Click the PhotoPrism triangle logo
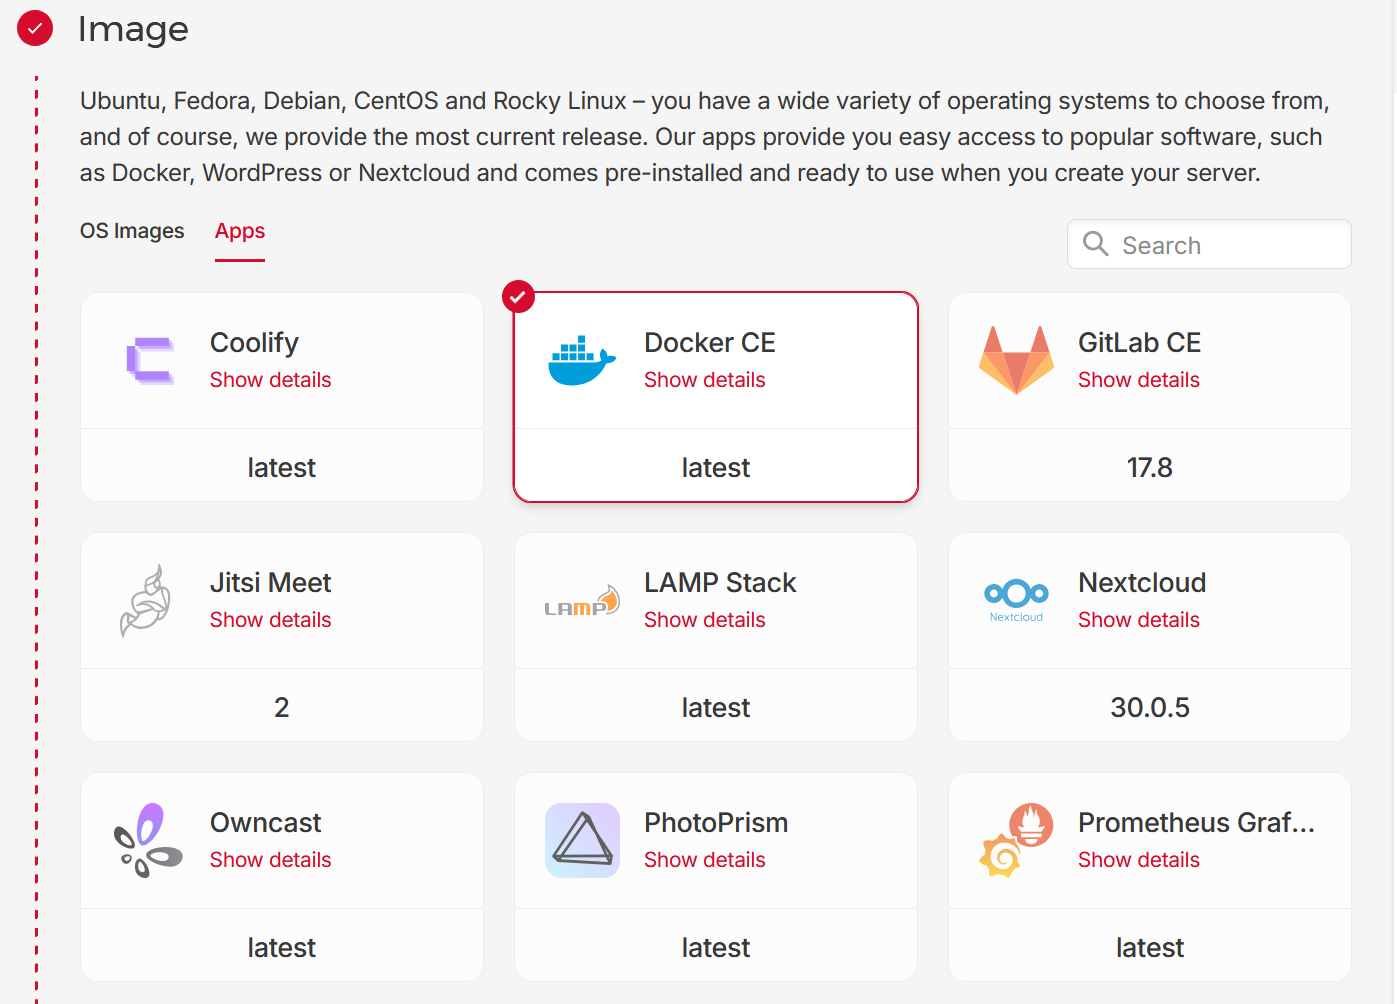Image resolution: width=1397 pixels, height=1004 pixels. [582, 840]
